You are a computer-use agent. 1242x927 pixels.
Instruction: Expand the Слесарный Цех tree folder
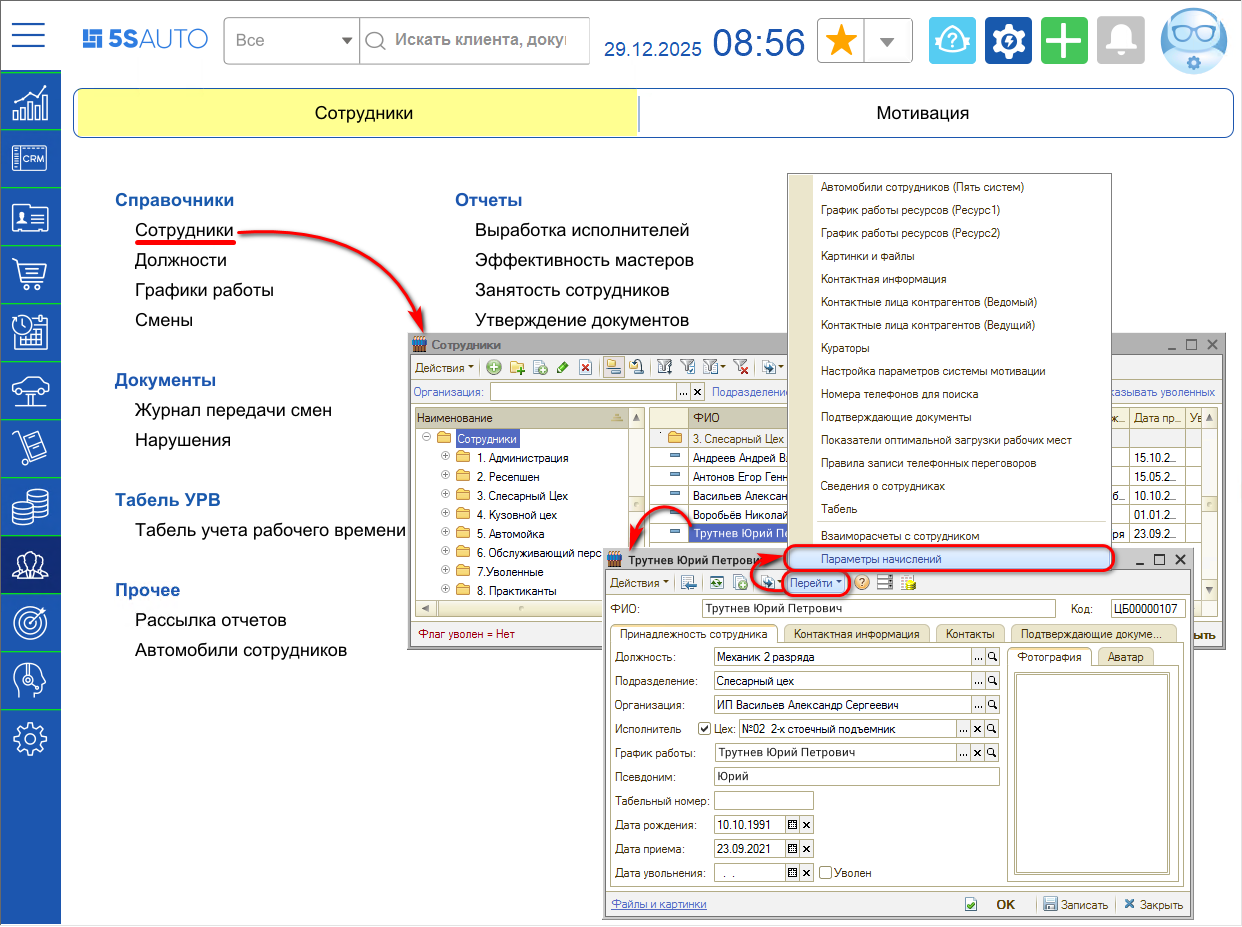point(446,496)
